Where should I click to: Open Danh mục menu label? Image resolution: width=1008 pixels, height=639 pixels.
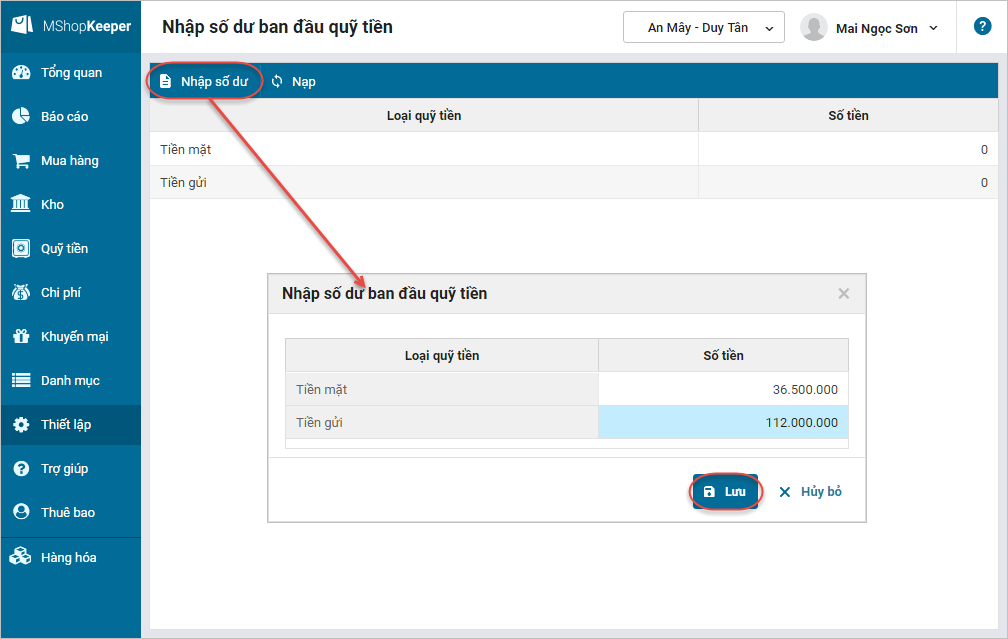coord(70,381)
